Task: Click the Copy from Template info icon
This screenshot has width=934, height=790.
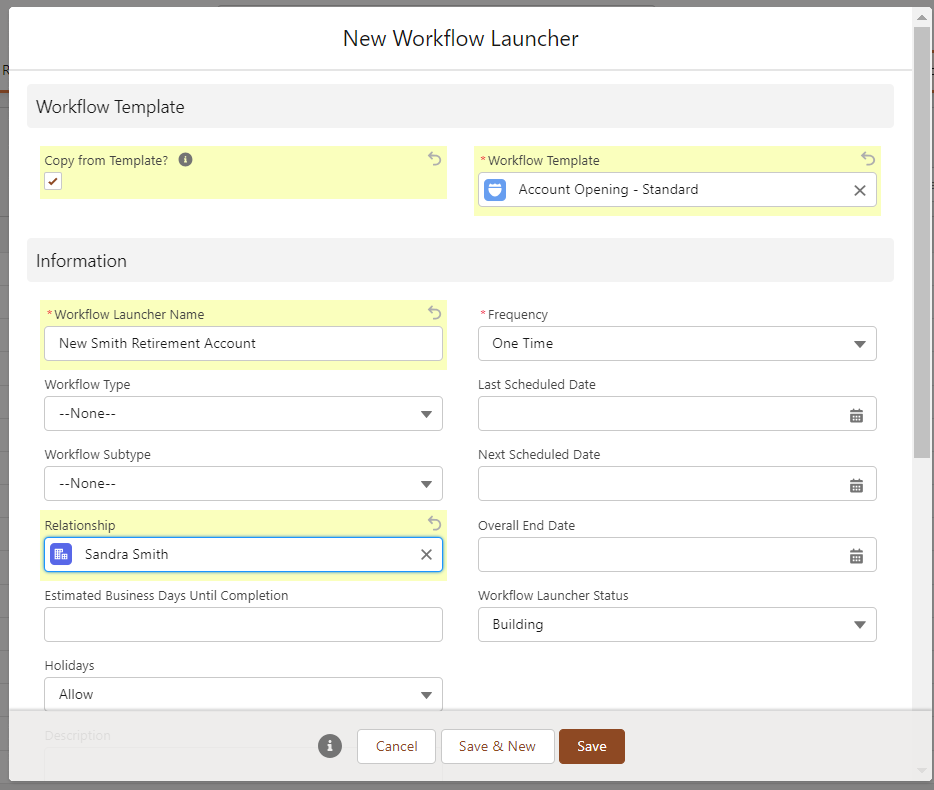Action: 185,160
